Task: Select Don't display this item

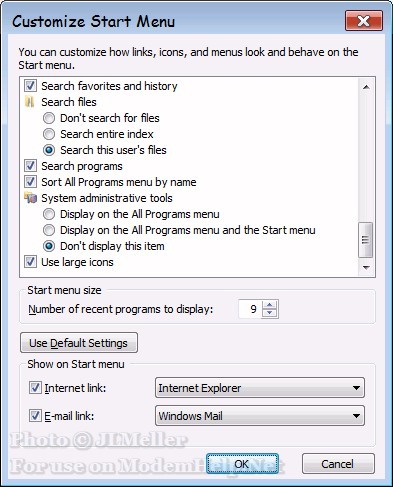Action: [x=49, y=246]
